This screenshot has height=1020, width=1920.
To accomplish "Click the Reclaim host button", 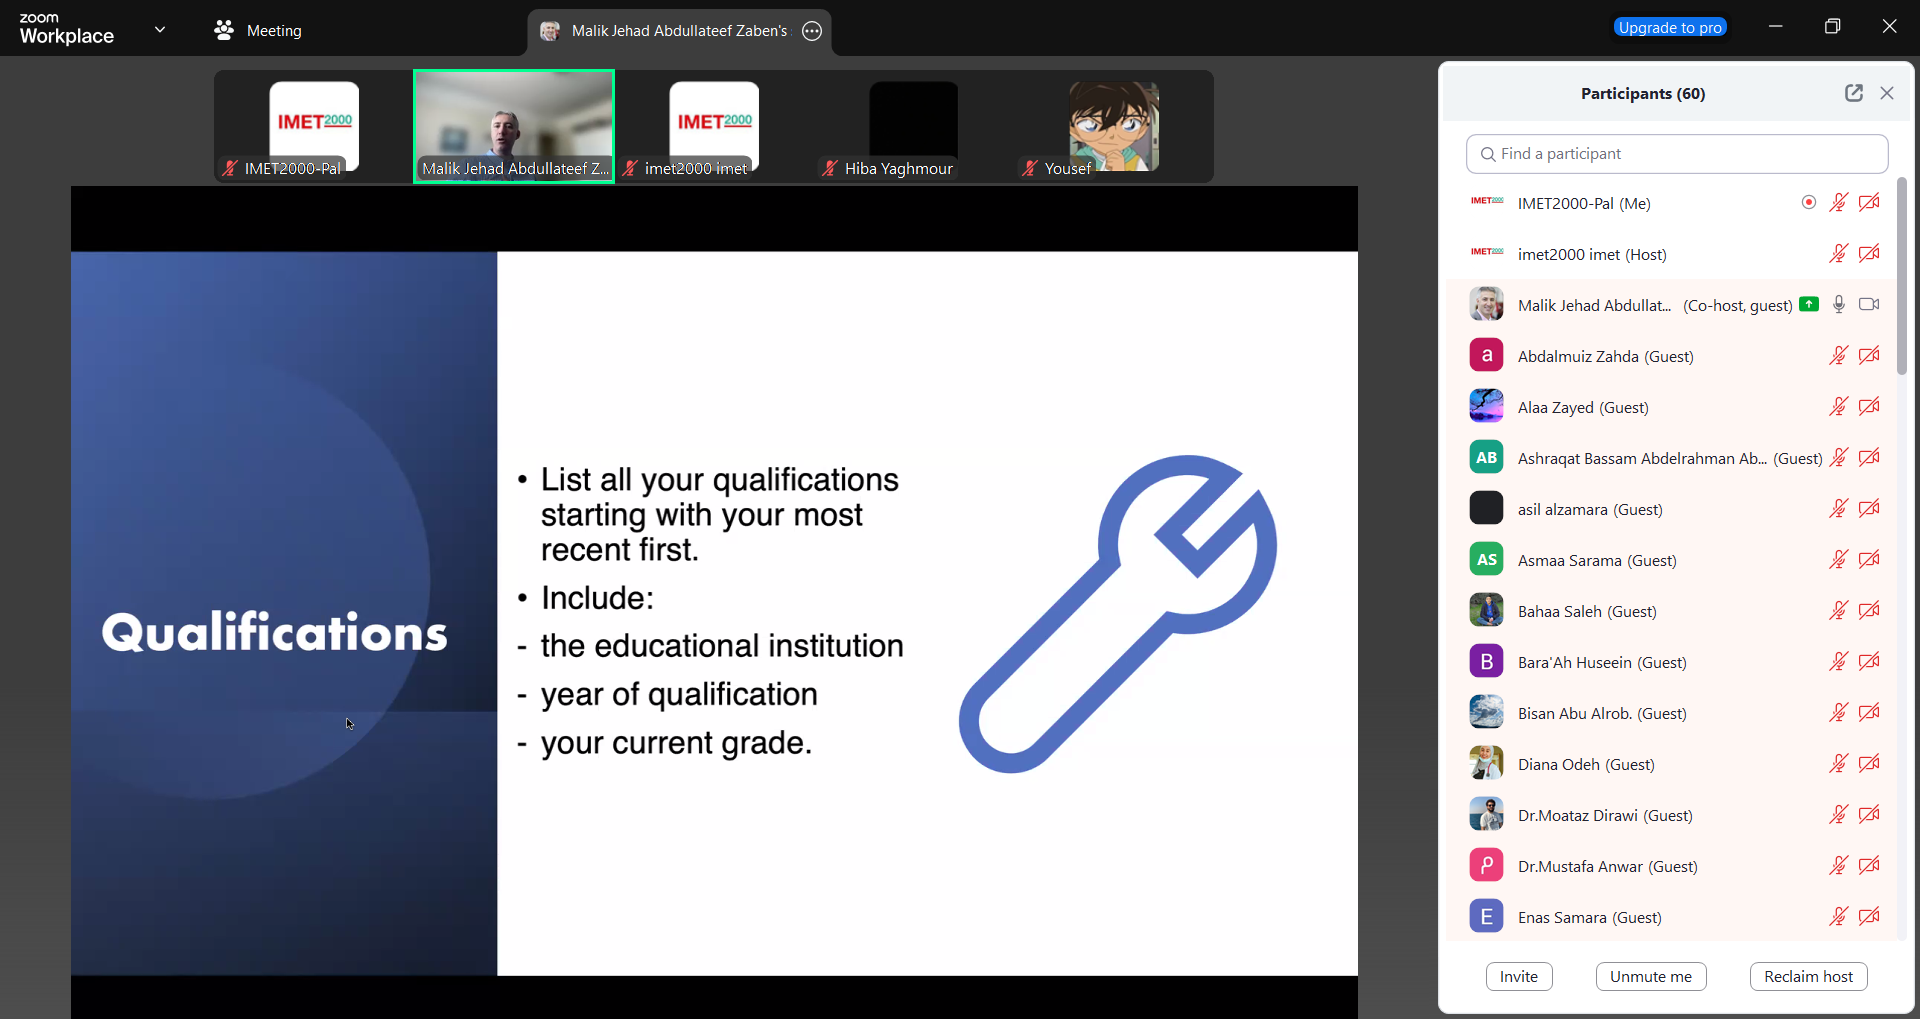I will click(x=1807, y=977).
